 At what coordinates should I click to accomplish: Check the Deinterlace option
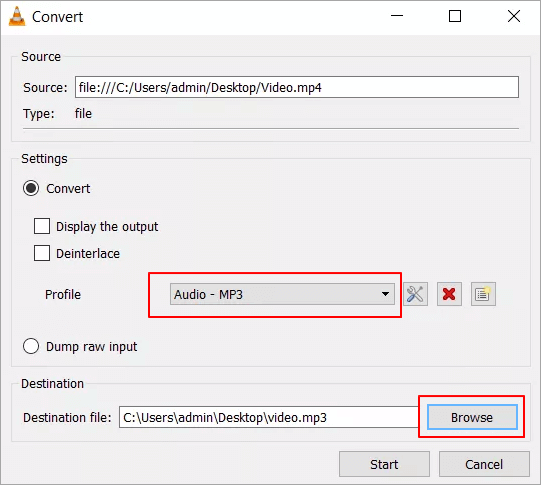tap(42, 253)
